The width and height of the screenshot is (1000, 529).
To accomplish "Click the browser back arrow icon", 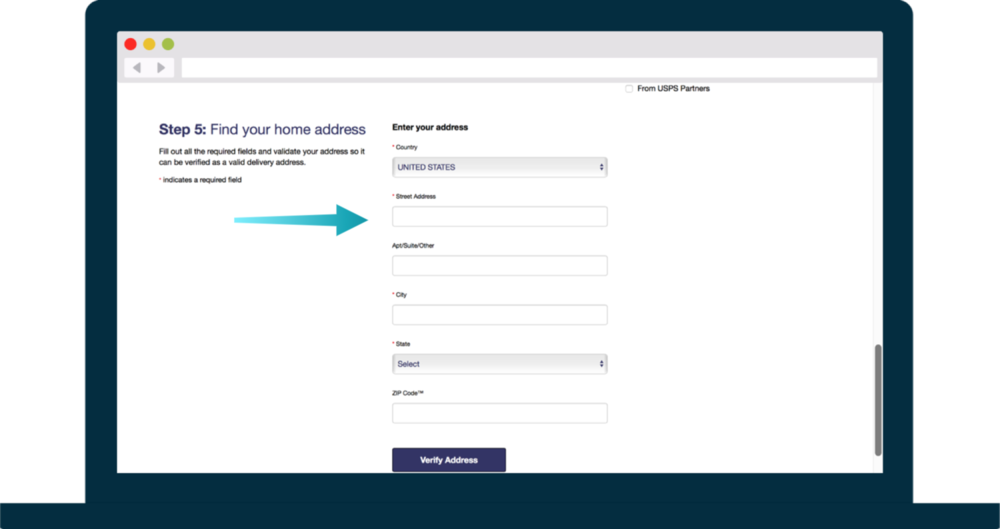I will (136, 68).
